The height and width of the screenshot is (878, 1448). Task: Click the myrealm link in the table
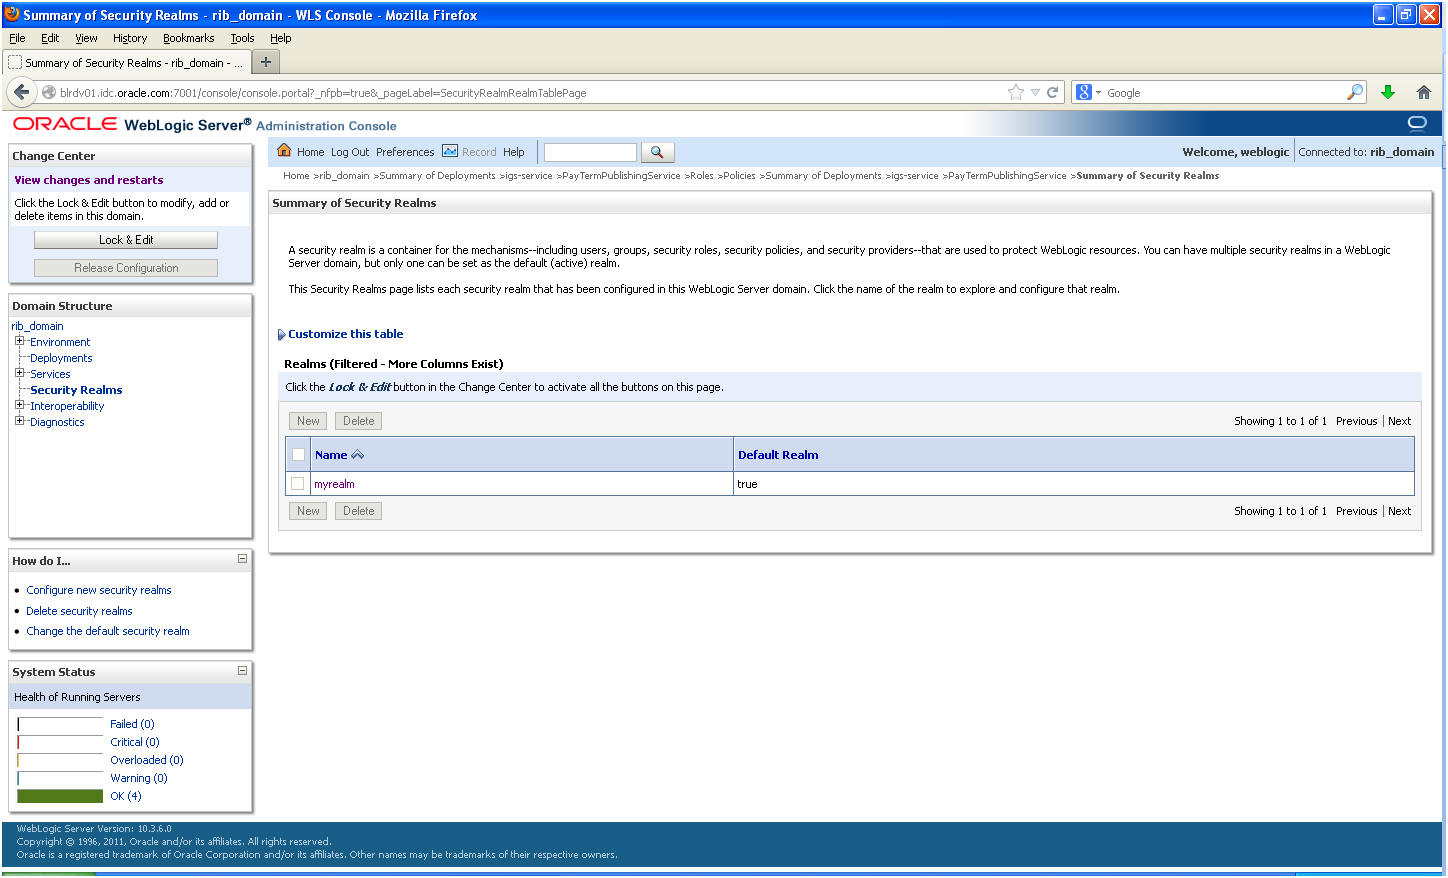coord(334,484)
